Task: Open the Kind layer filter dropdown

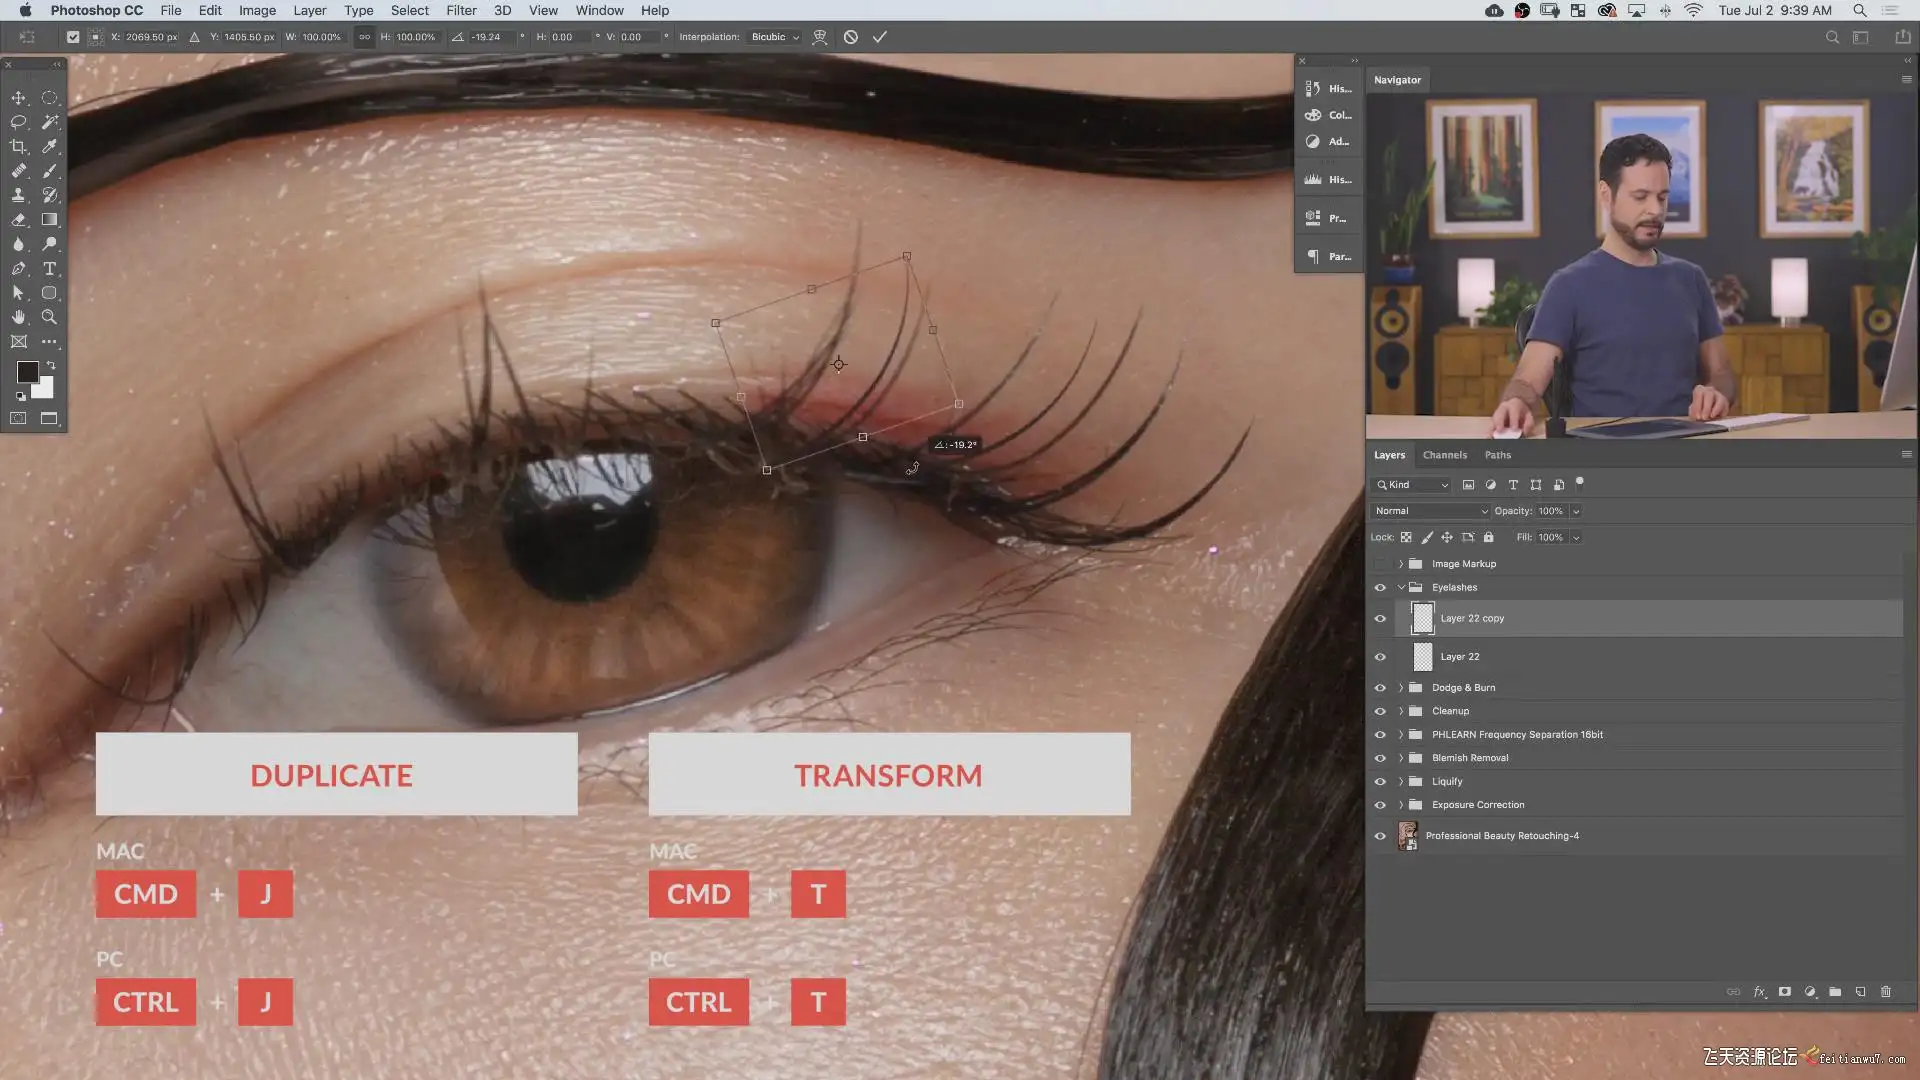Action: (1411, 485)
